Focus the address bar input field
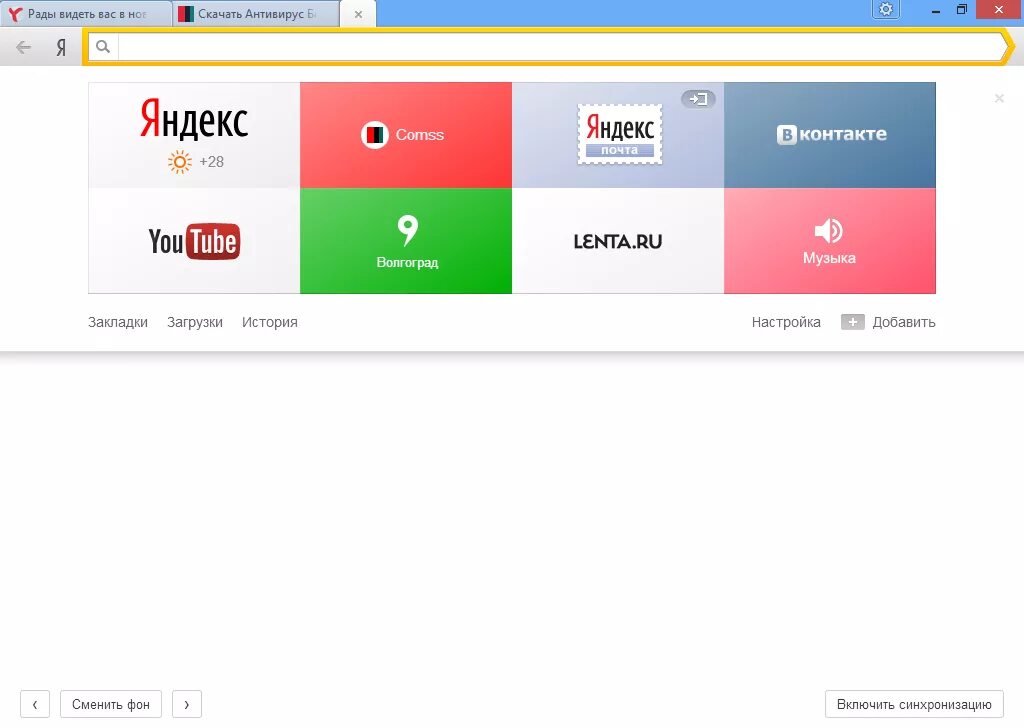Viewport: 1024px width, 728px height. pos(562,46)
